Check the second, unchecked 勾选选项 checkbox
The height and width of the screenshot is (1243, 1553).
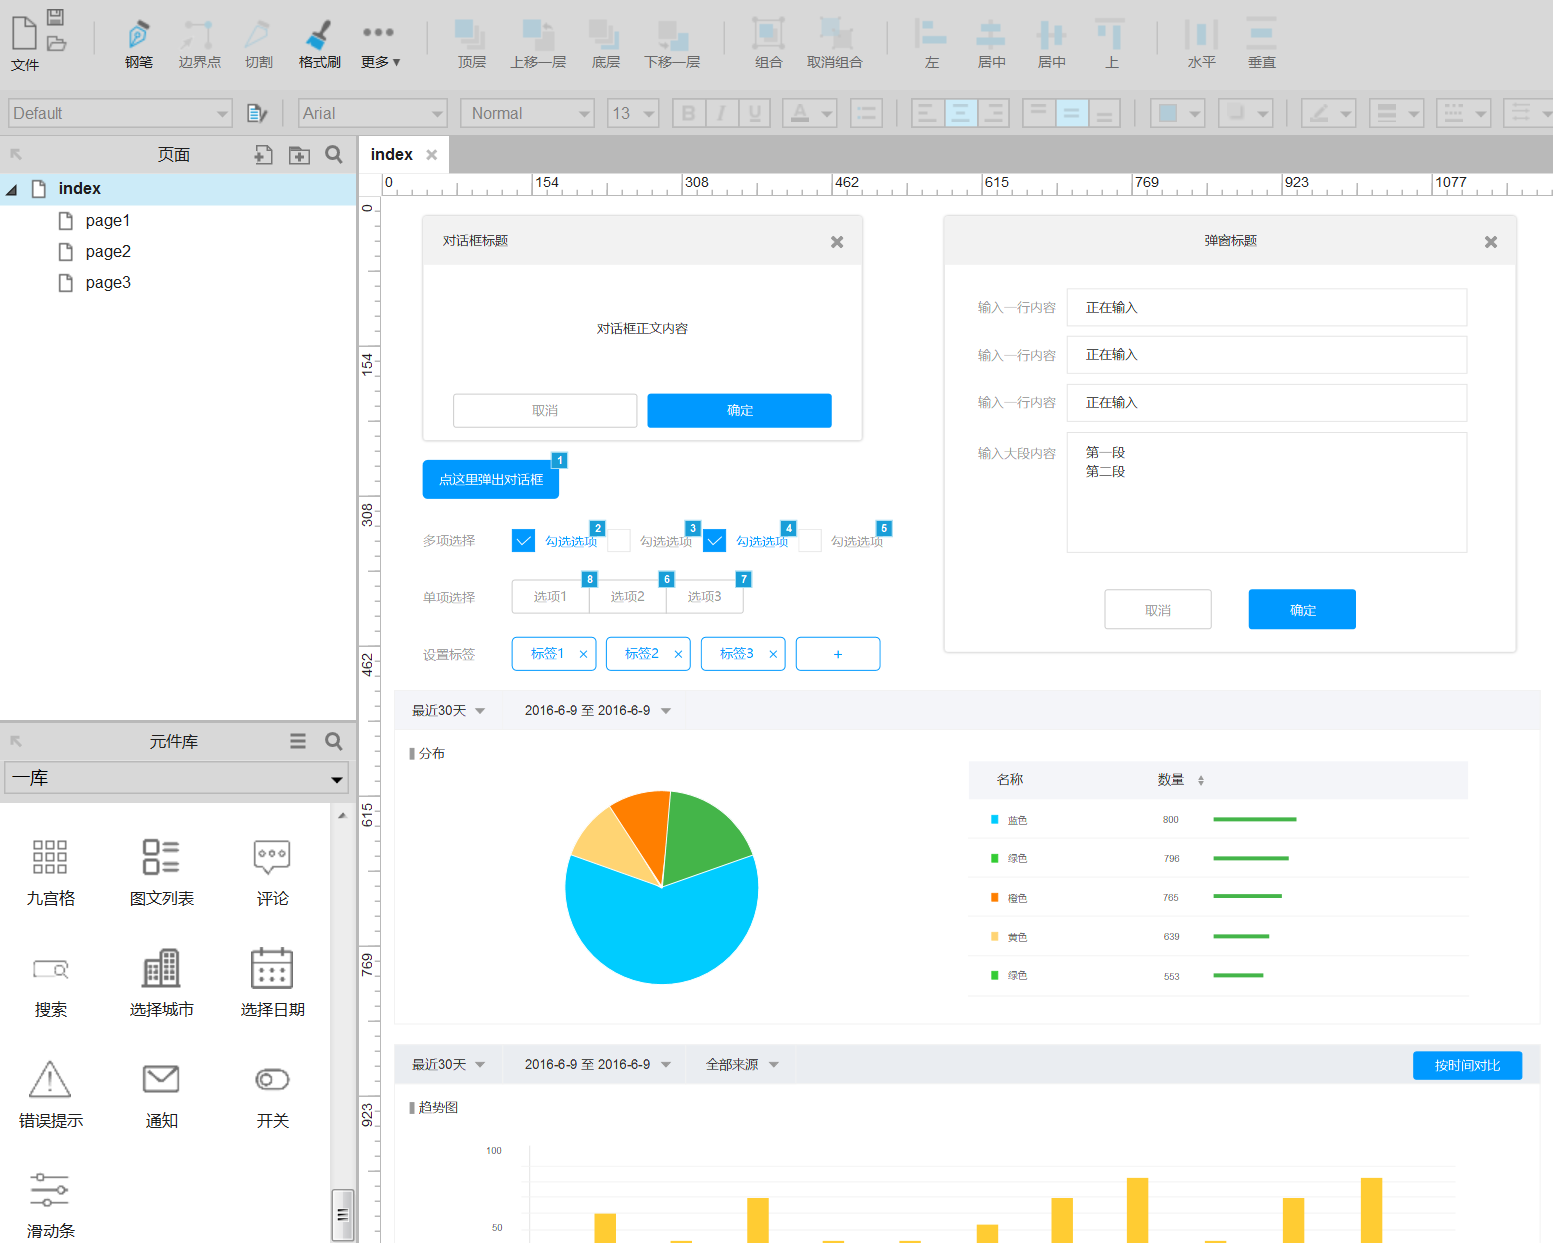(x=619, y=540)
